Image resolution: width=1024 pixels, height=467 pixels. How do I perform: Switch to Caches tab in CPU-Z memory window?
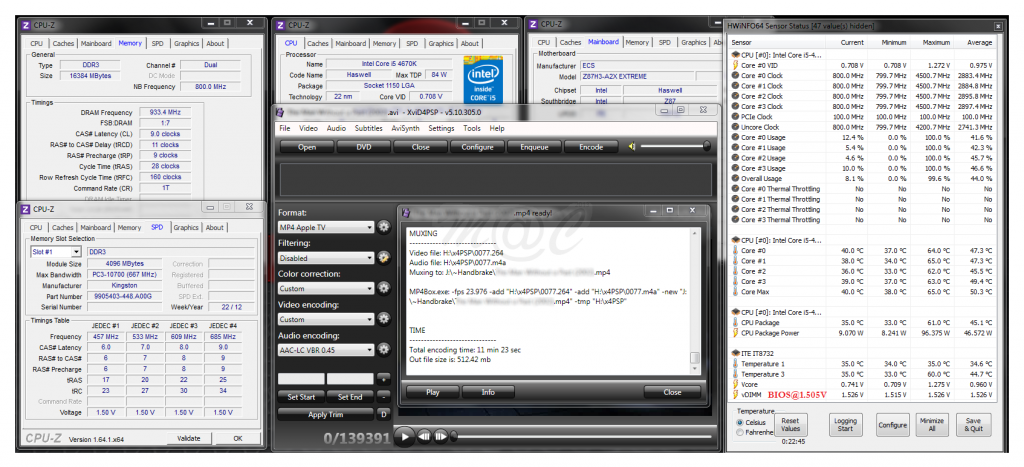63,43
